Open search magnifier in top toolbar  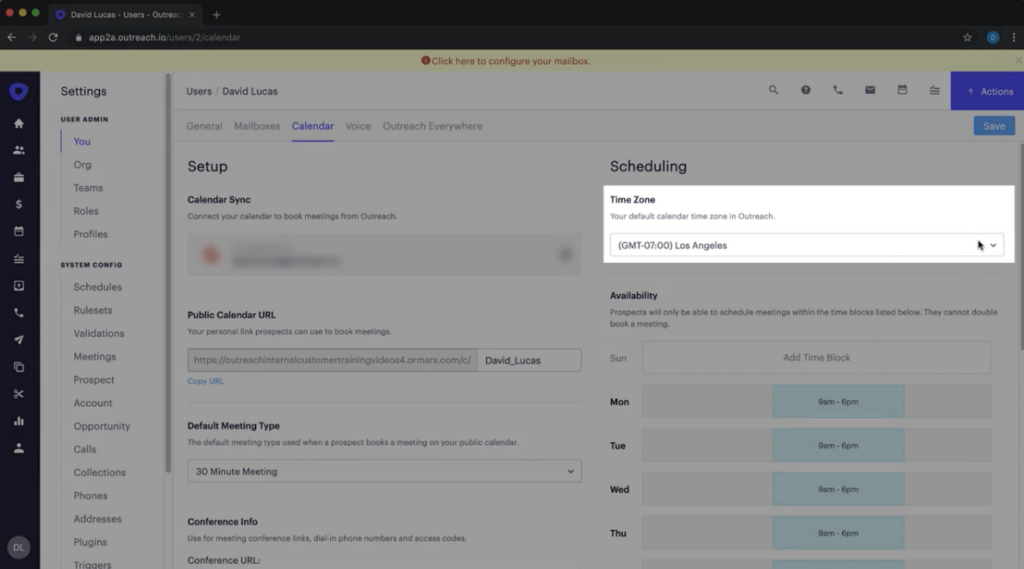[x=773, y=90]
